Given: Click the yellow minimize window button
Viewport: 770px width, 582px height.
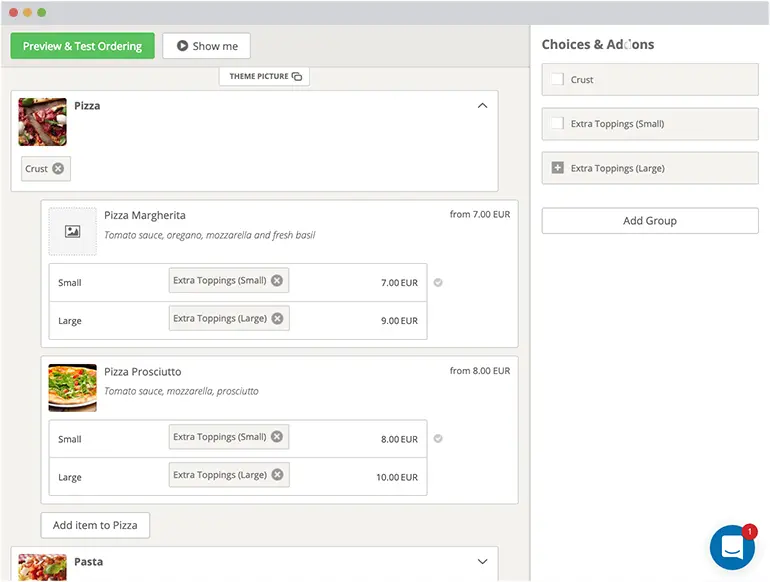Looking at the screenshot, I should pyautogui.click(x=28, y=12).
